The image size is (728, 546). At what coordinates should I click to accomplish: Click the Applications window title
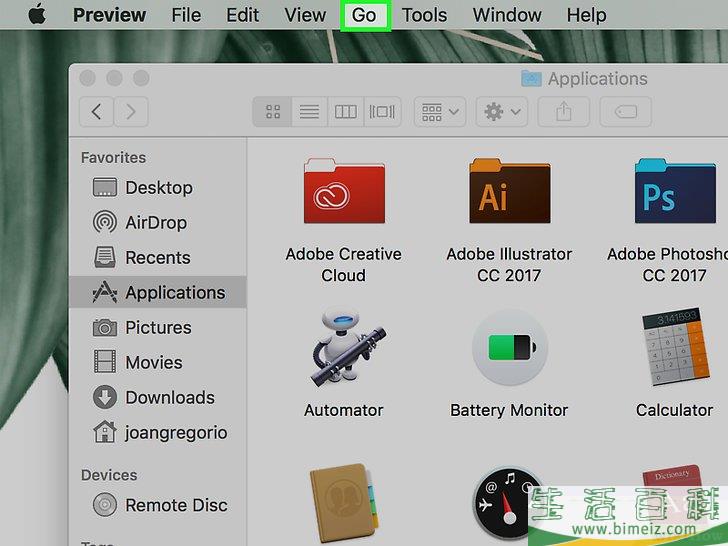pos(597,79)
